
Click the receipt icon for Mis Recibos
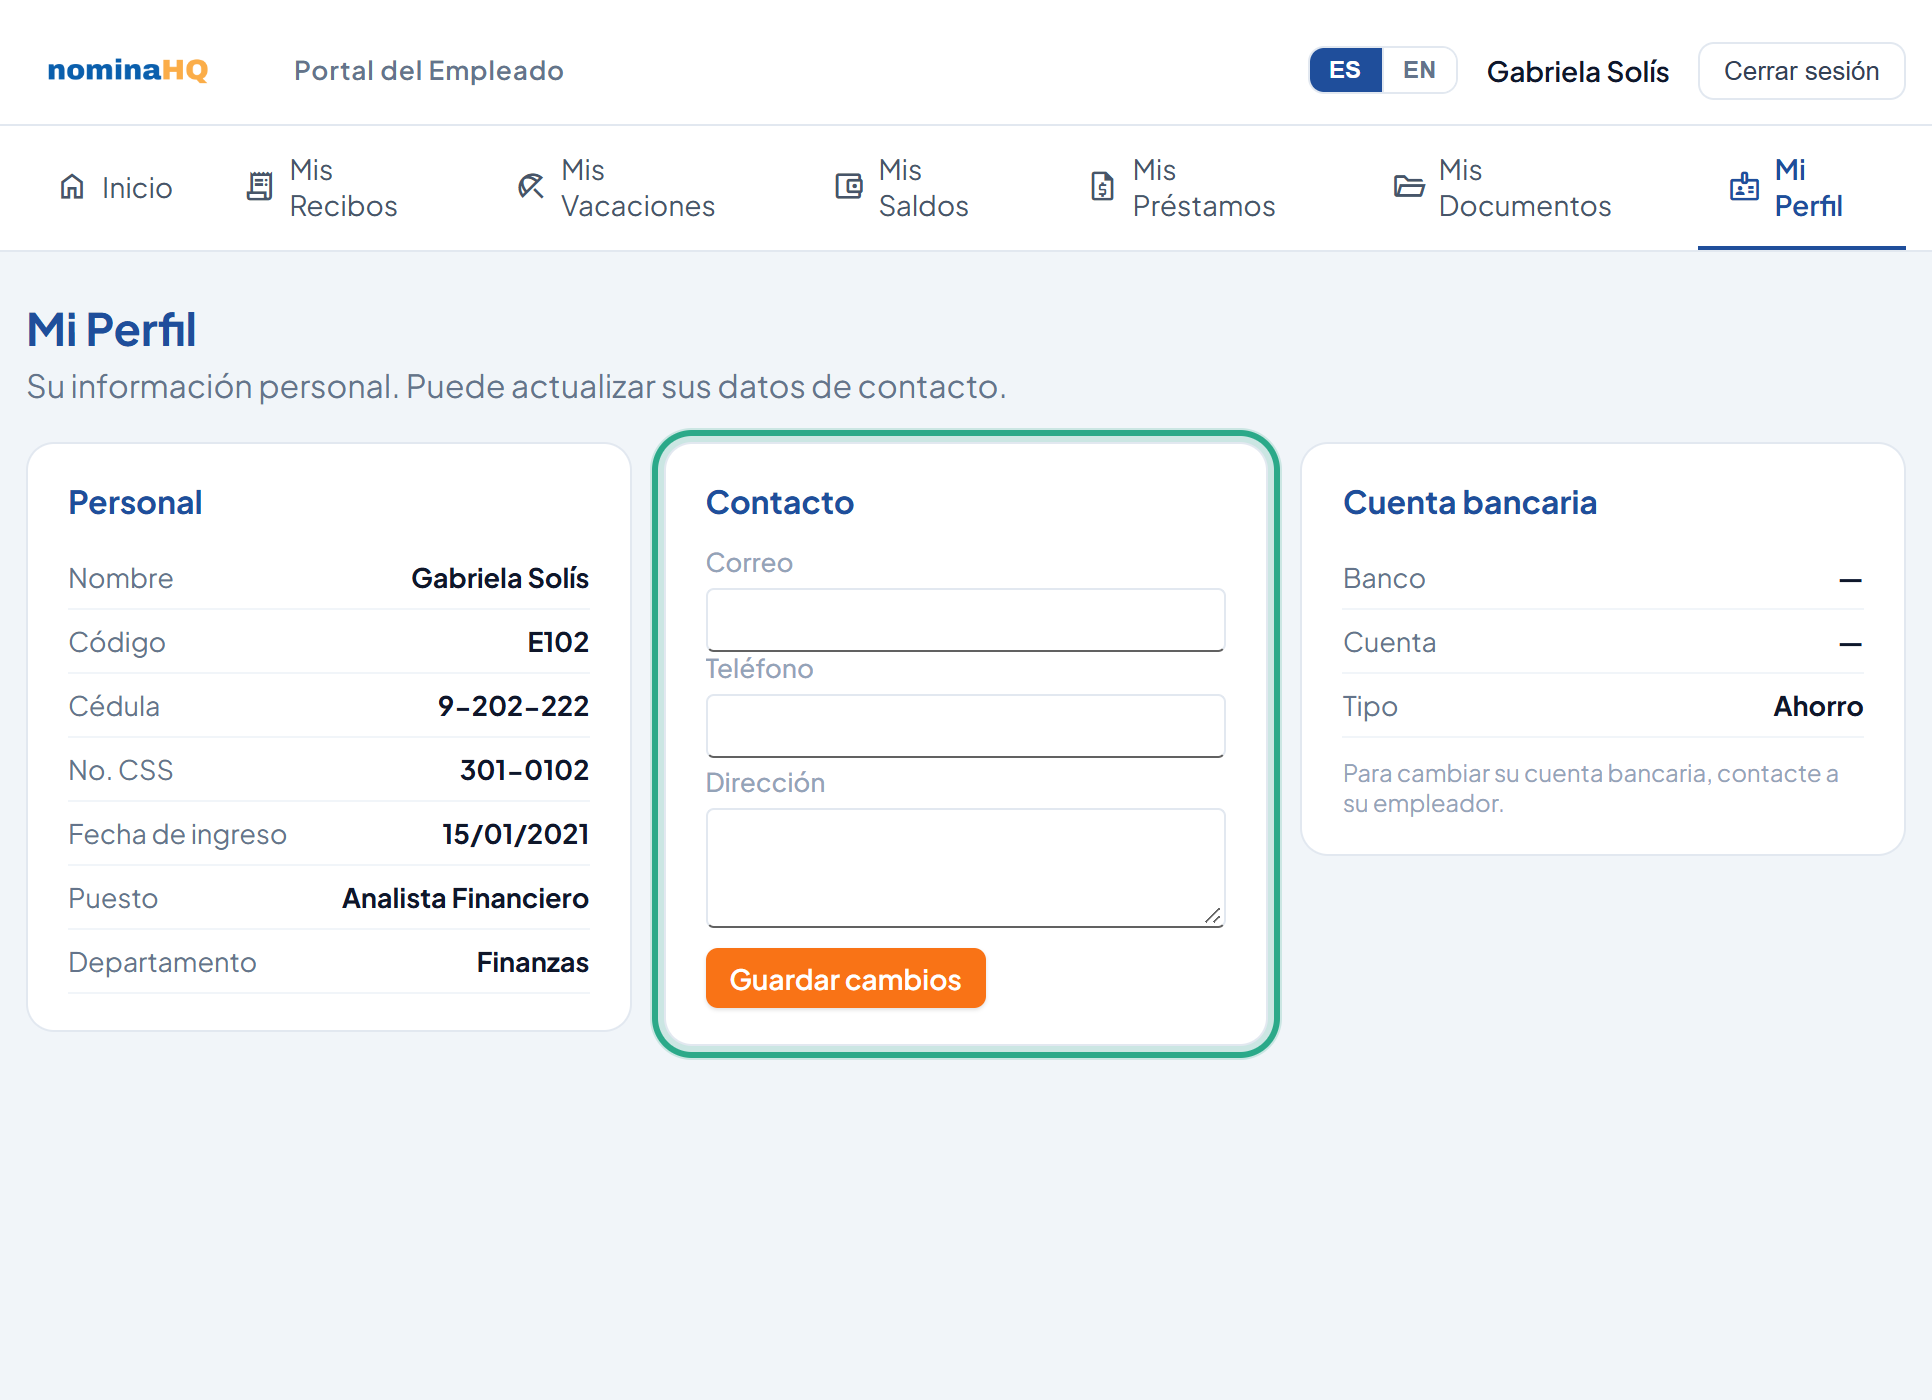coord(260,187)
